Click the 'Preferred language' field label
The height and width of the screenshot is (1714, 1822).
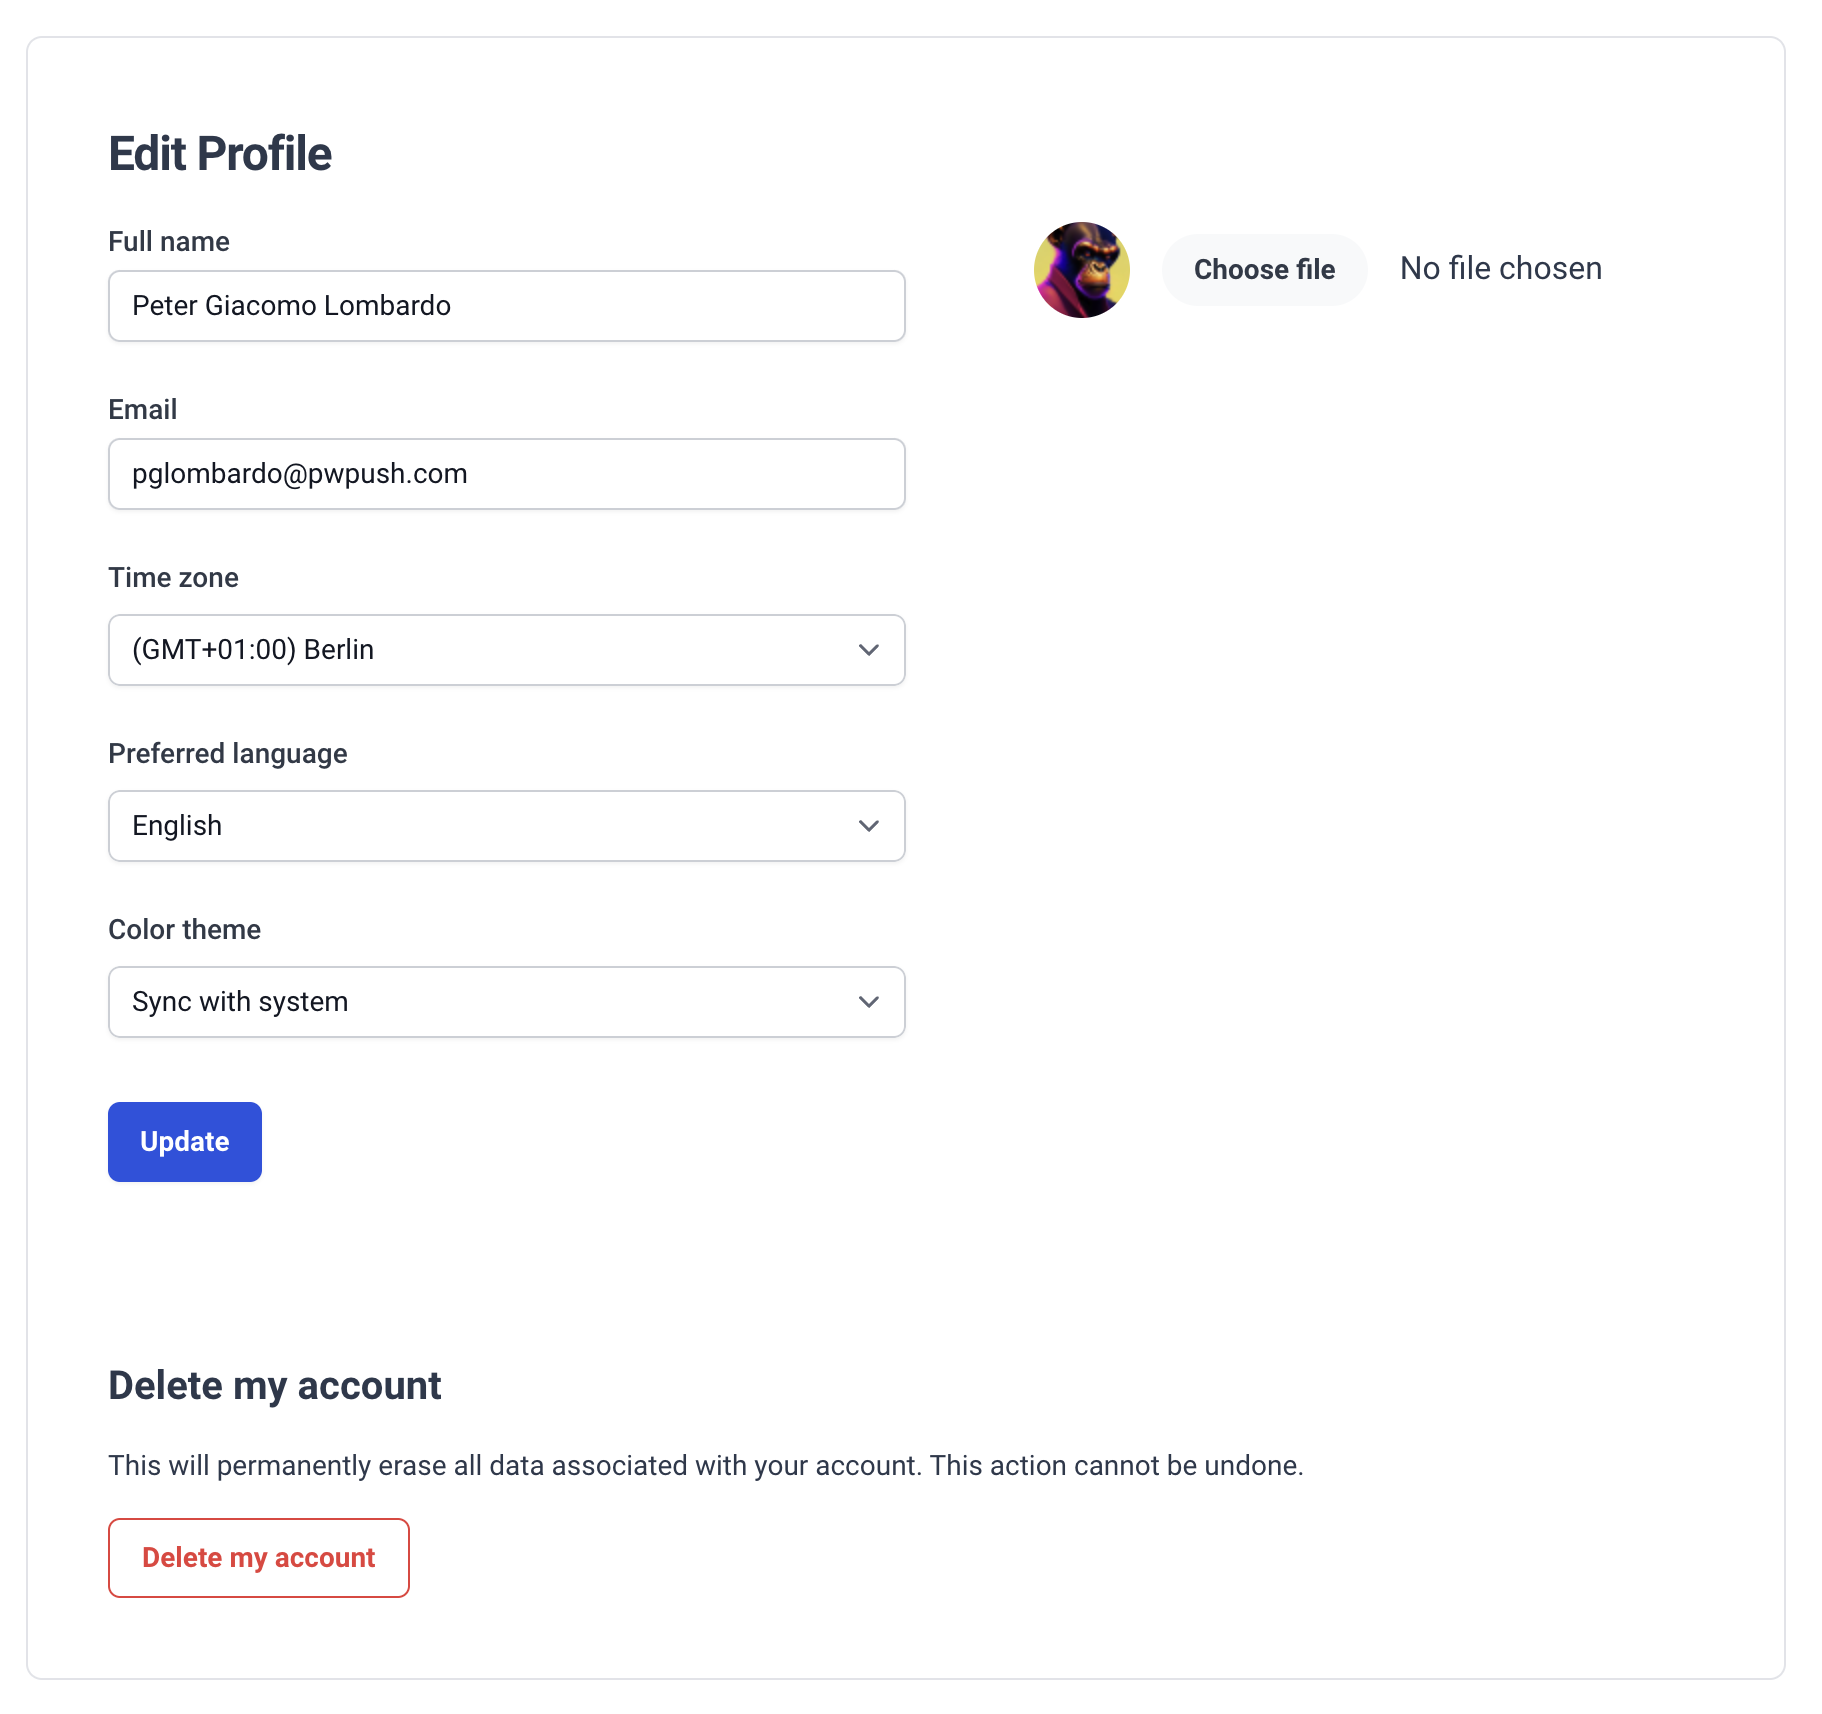[x=228, y=754]
